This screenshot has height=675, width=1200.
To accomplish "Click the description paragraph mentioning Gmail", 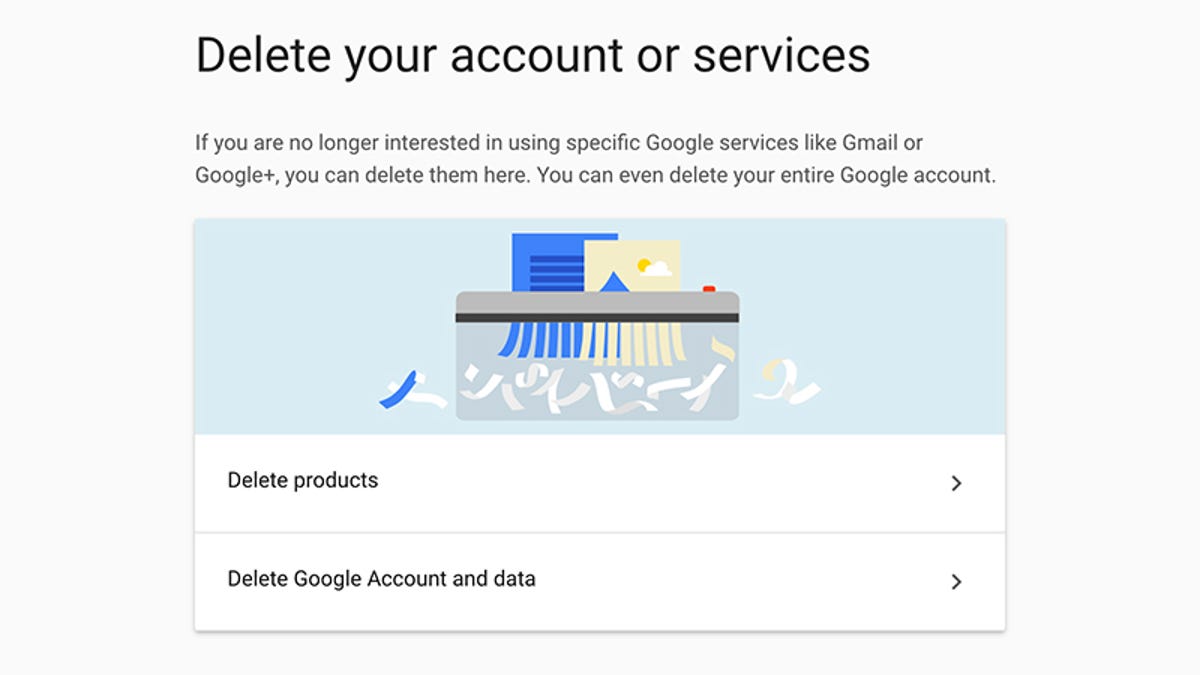I will coord(596,158).
